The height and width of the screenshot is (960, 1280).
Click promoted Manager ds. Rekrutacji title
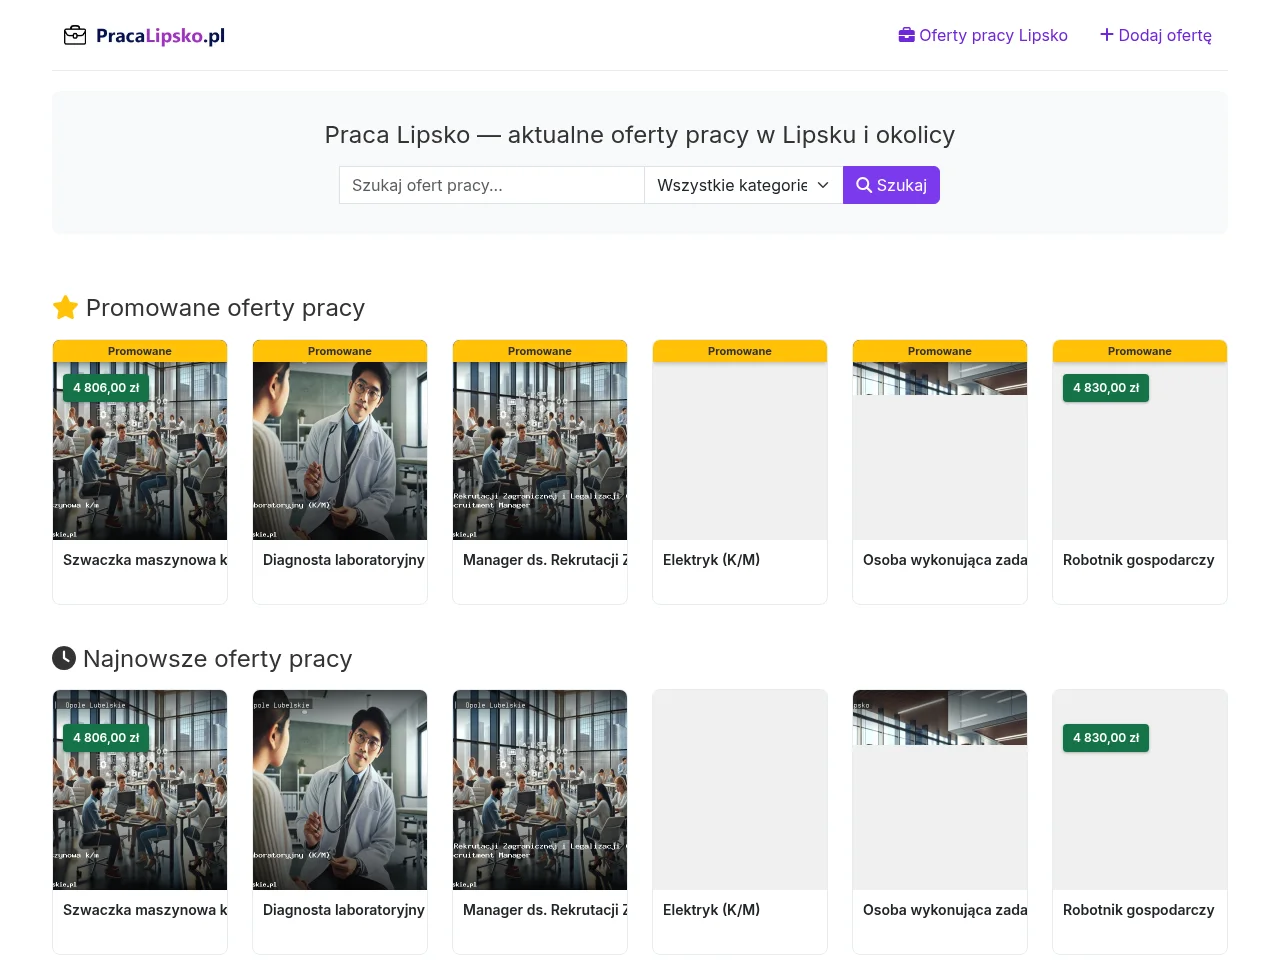coord(545,560)
